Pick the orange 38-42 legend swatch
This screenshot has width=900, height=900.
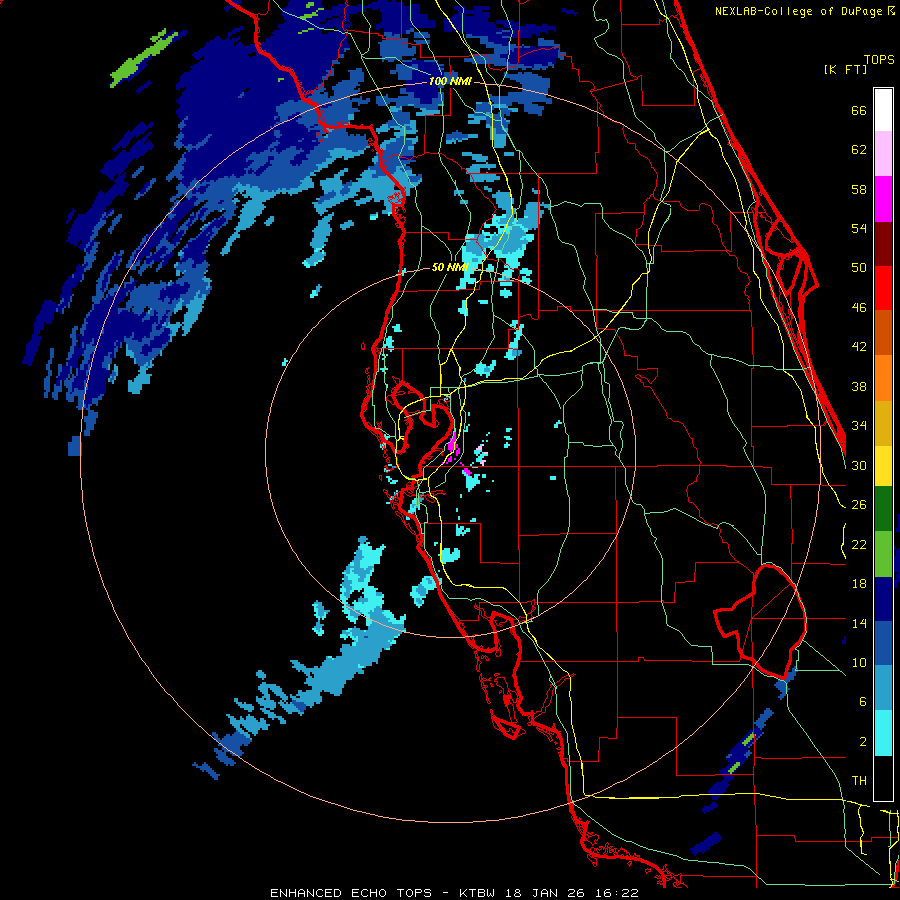883,378
